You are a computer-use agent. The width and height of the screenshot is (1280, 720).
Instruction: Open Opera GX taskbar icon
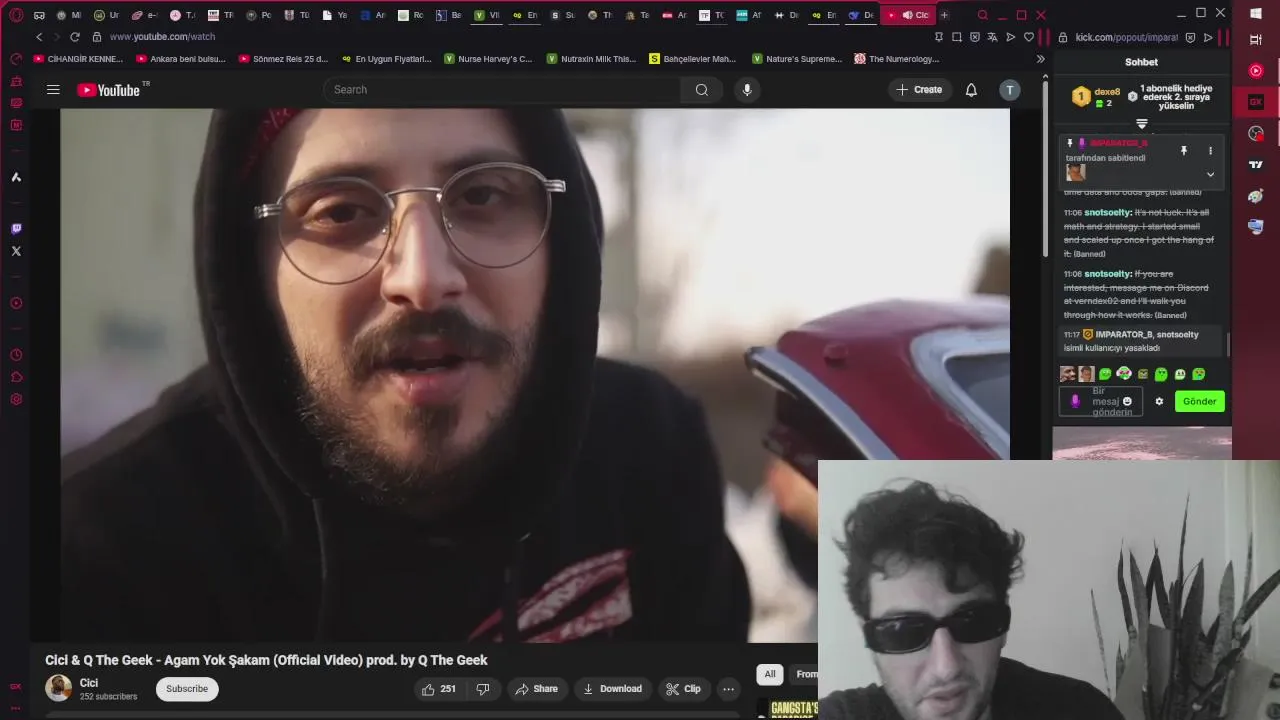[x=1256, y=102]
